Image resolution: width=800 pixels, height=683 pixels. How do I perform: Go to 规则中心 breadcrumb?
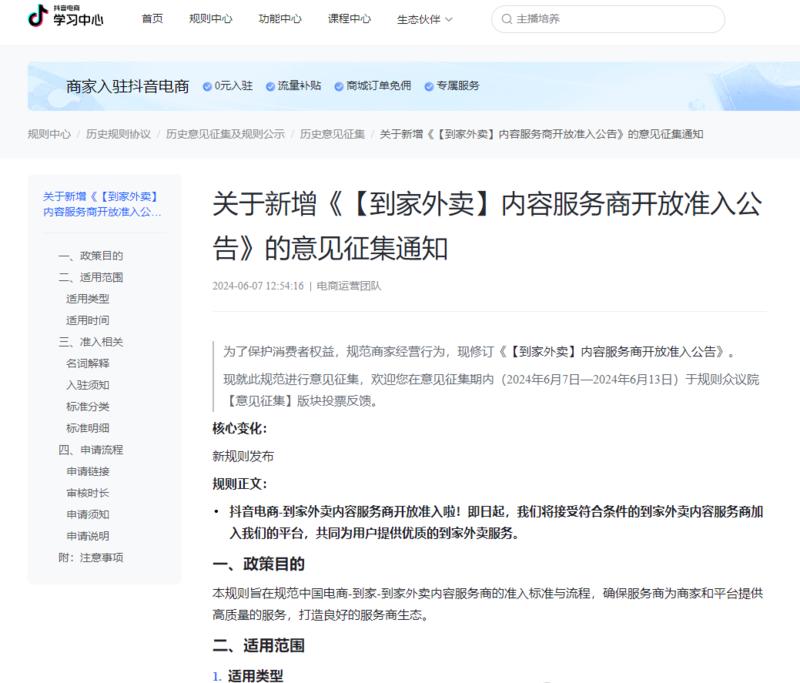(x=49, y=134)
